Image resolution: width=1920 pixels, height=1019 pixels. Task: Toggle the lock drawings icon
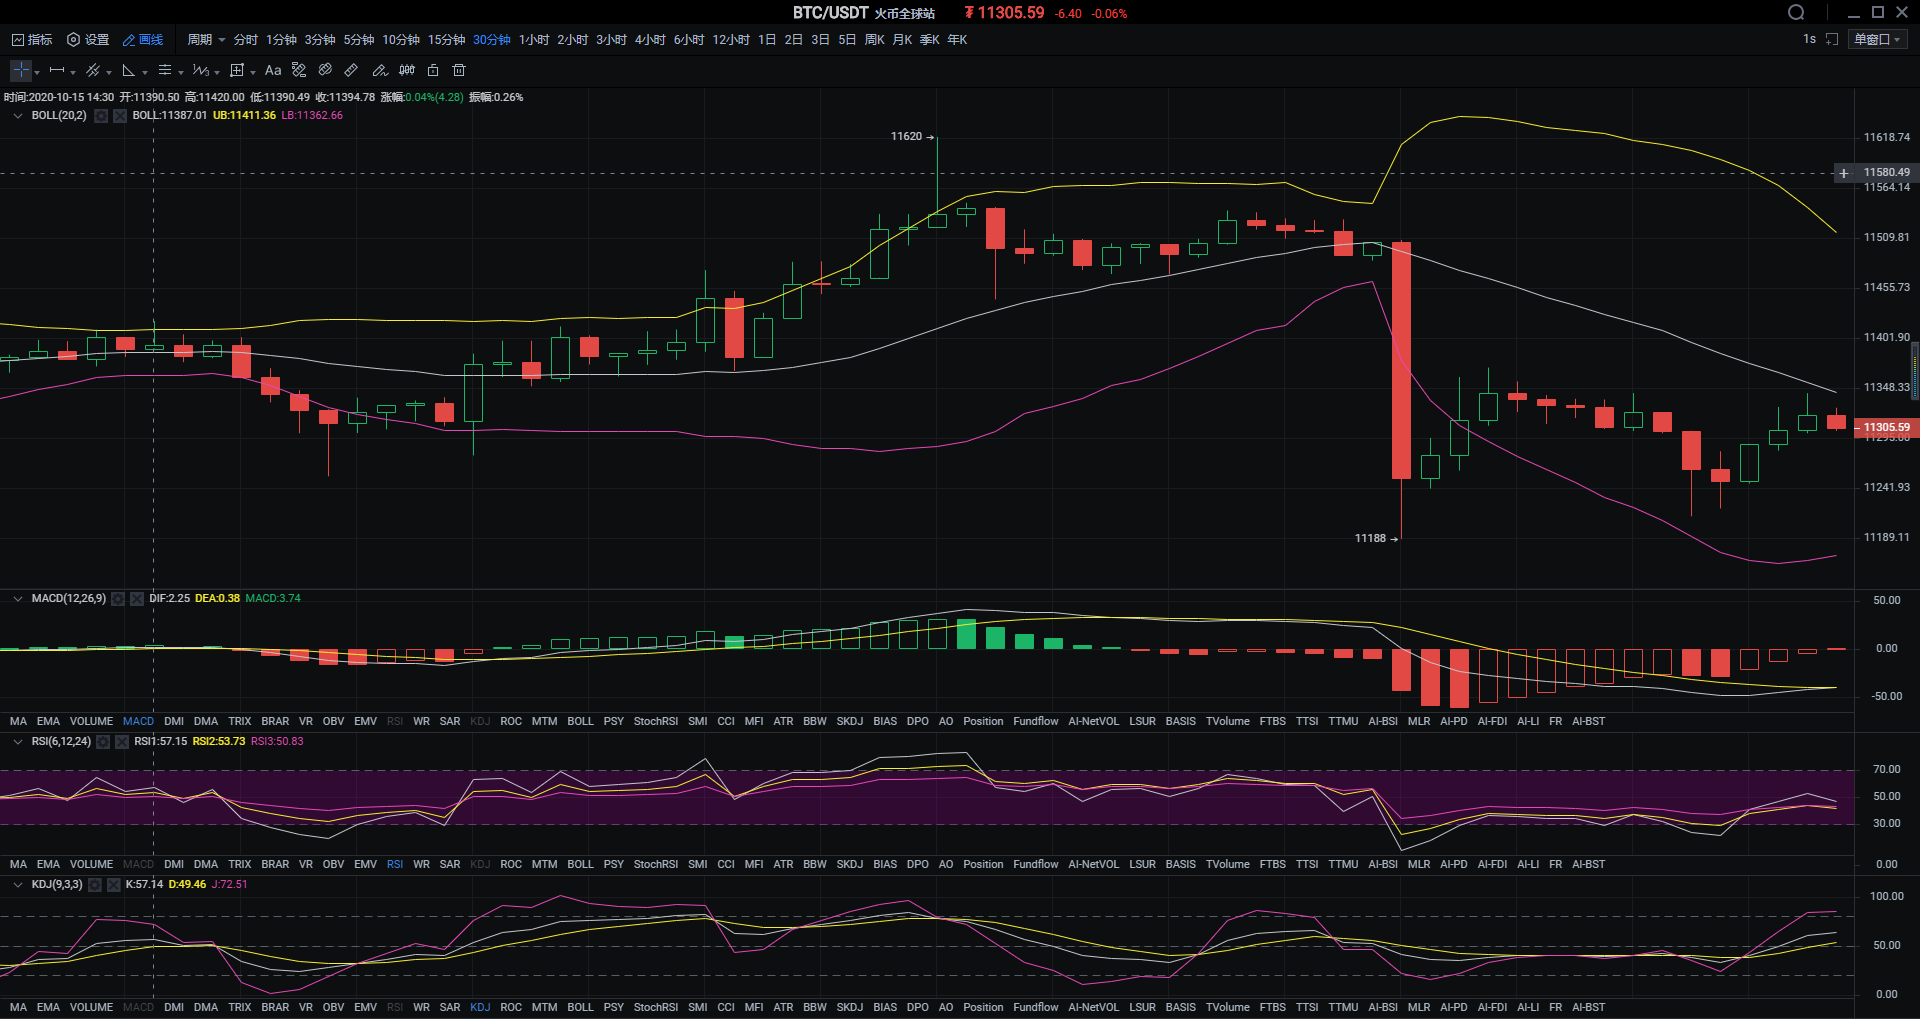433,70
